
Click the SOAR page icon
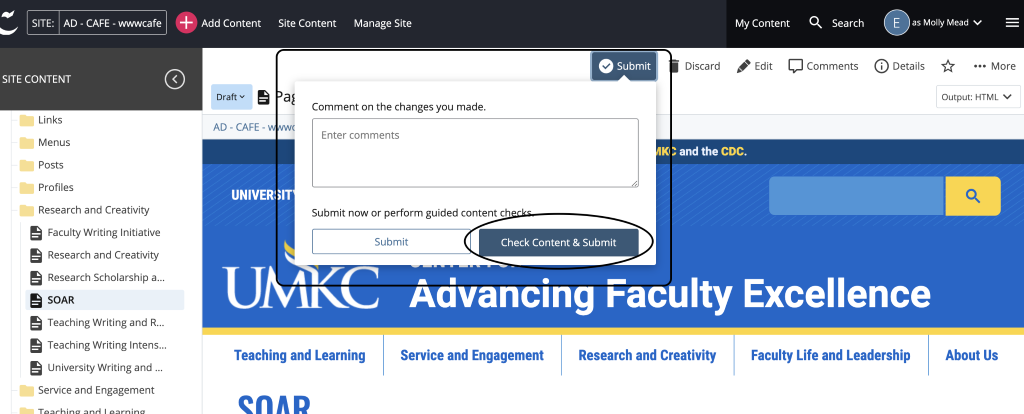pyautogui.click(x=36, y=300)
